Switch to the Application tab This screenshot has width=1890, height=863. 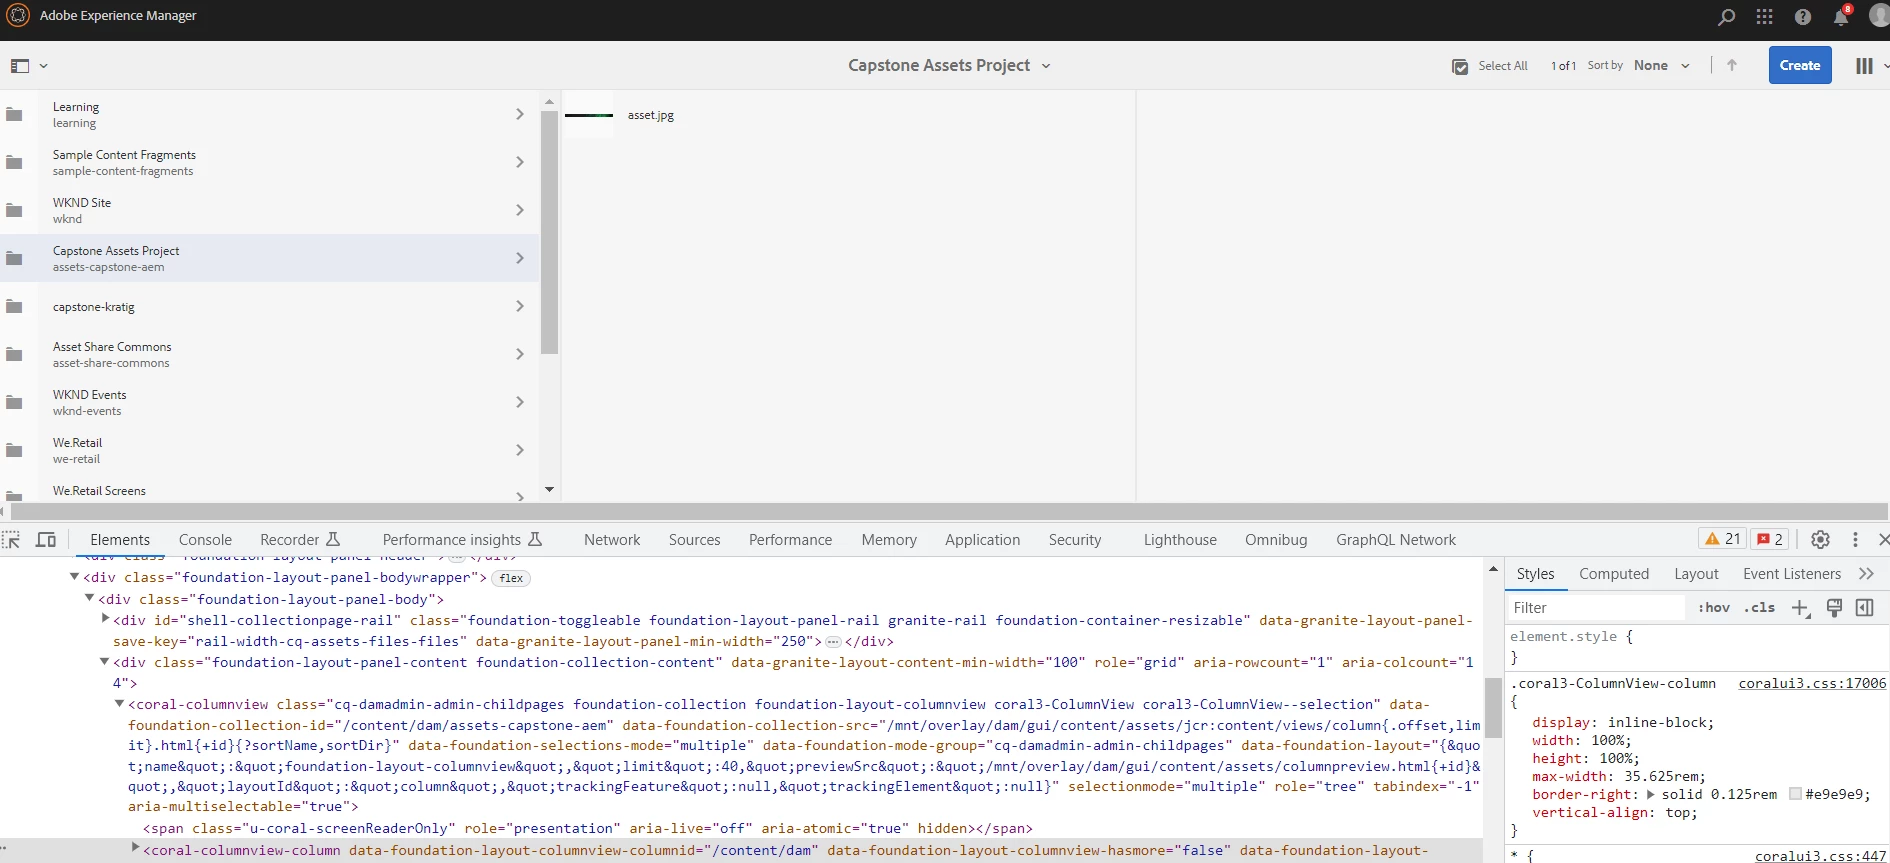982,540
